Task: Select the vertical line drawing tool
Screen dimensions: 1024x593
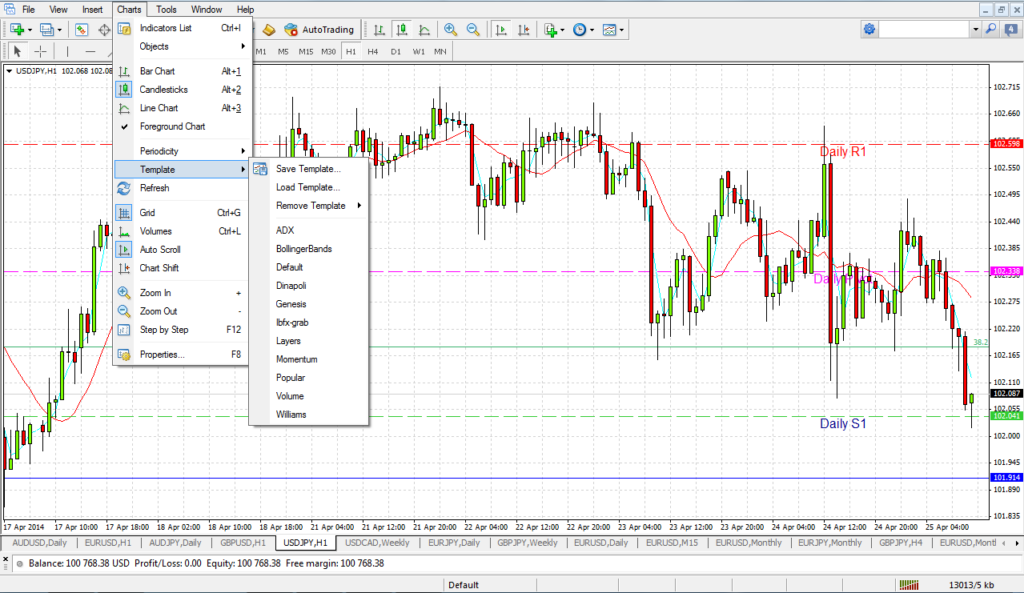Action: click(x=67, y=51)
